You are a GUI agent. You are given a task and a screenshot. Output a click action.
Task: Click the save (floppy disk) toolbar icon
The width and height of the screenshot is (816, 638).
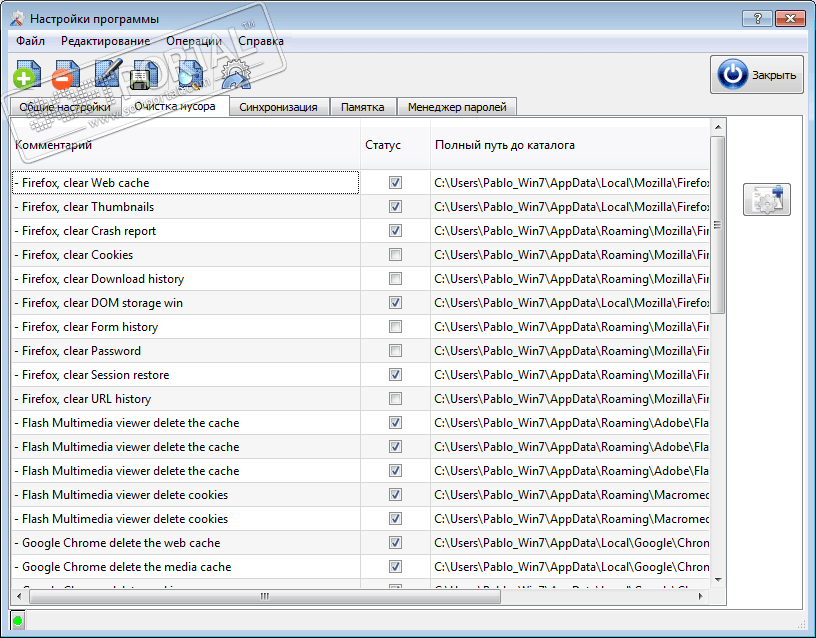pos(145,74)
